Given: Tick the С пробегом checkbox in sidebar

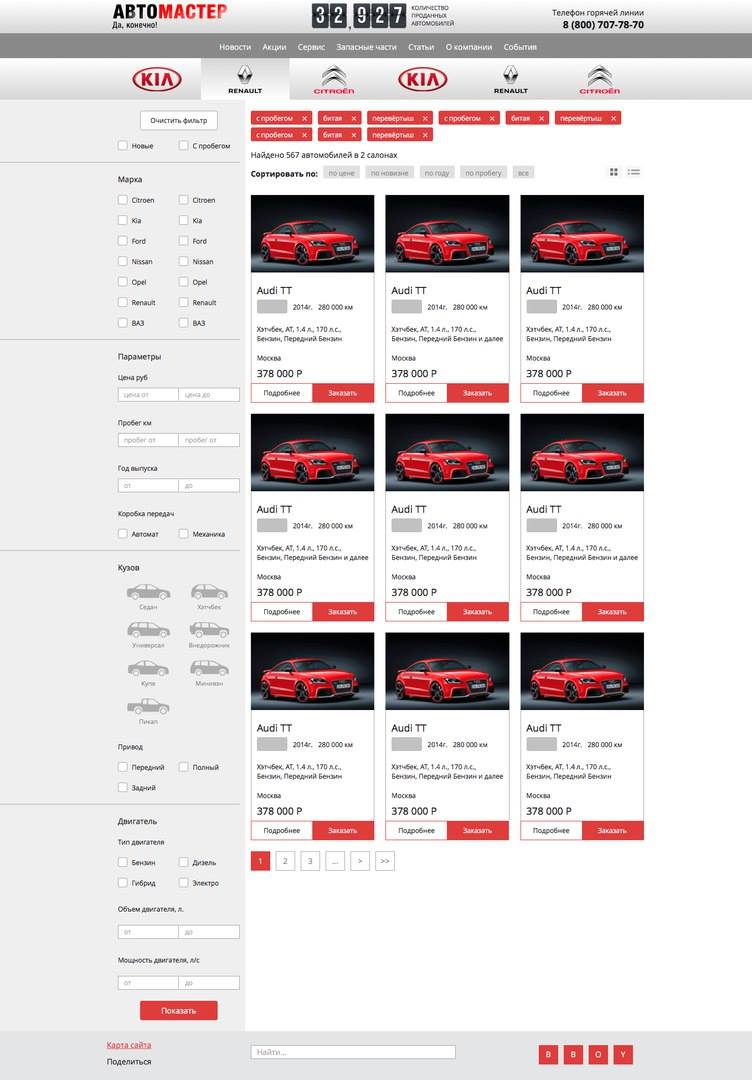Looking at the screenshot, I should (x=183, y=145).
